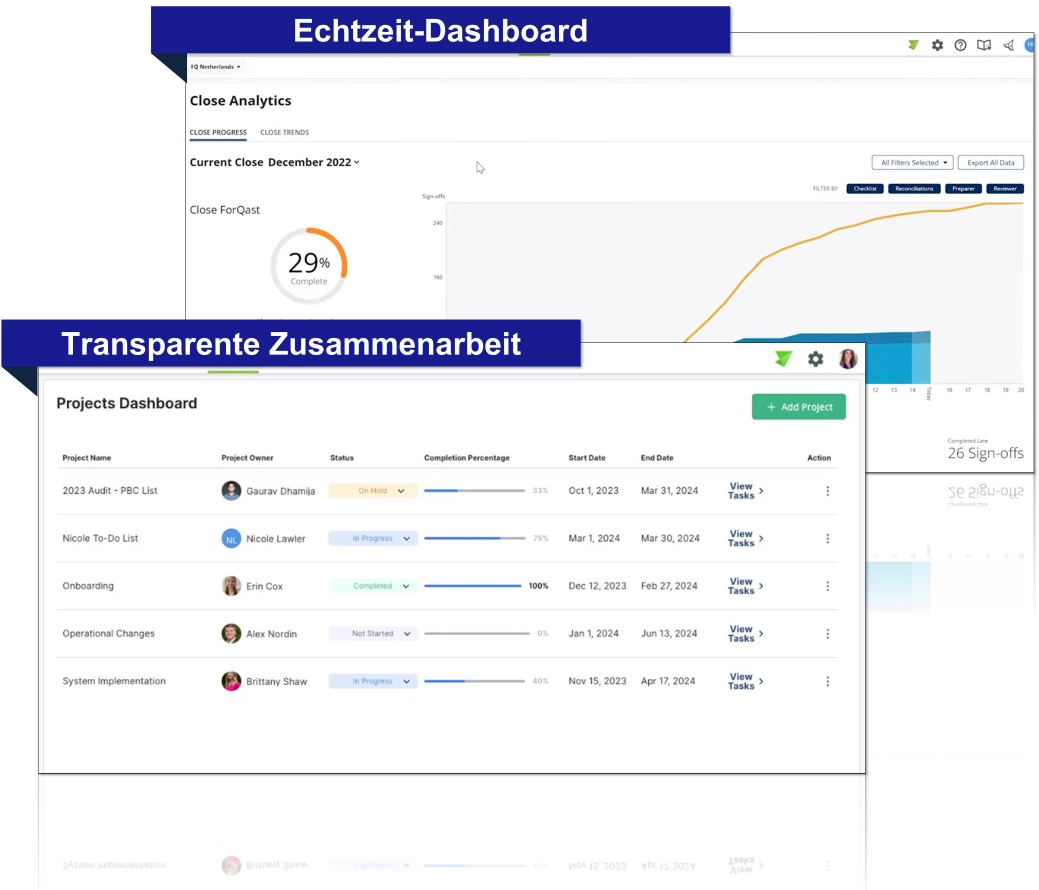The height and width of the screenshot is (890, 1039).
Task: Click the 40% completion bar for System Implementation
Action: point(474,681)
